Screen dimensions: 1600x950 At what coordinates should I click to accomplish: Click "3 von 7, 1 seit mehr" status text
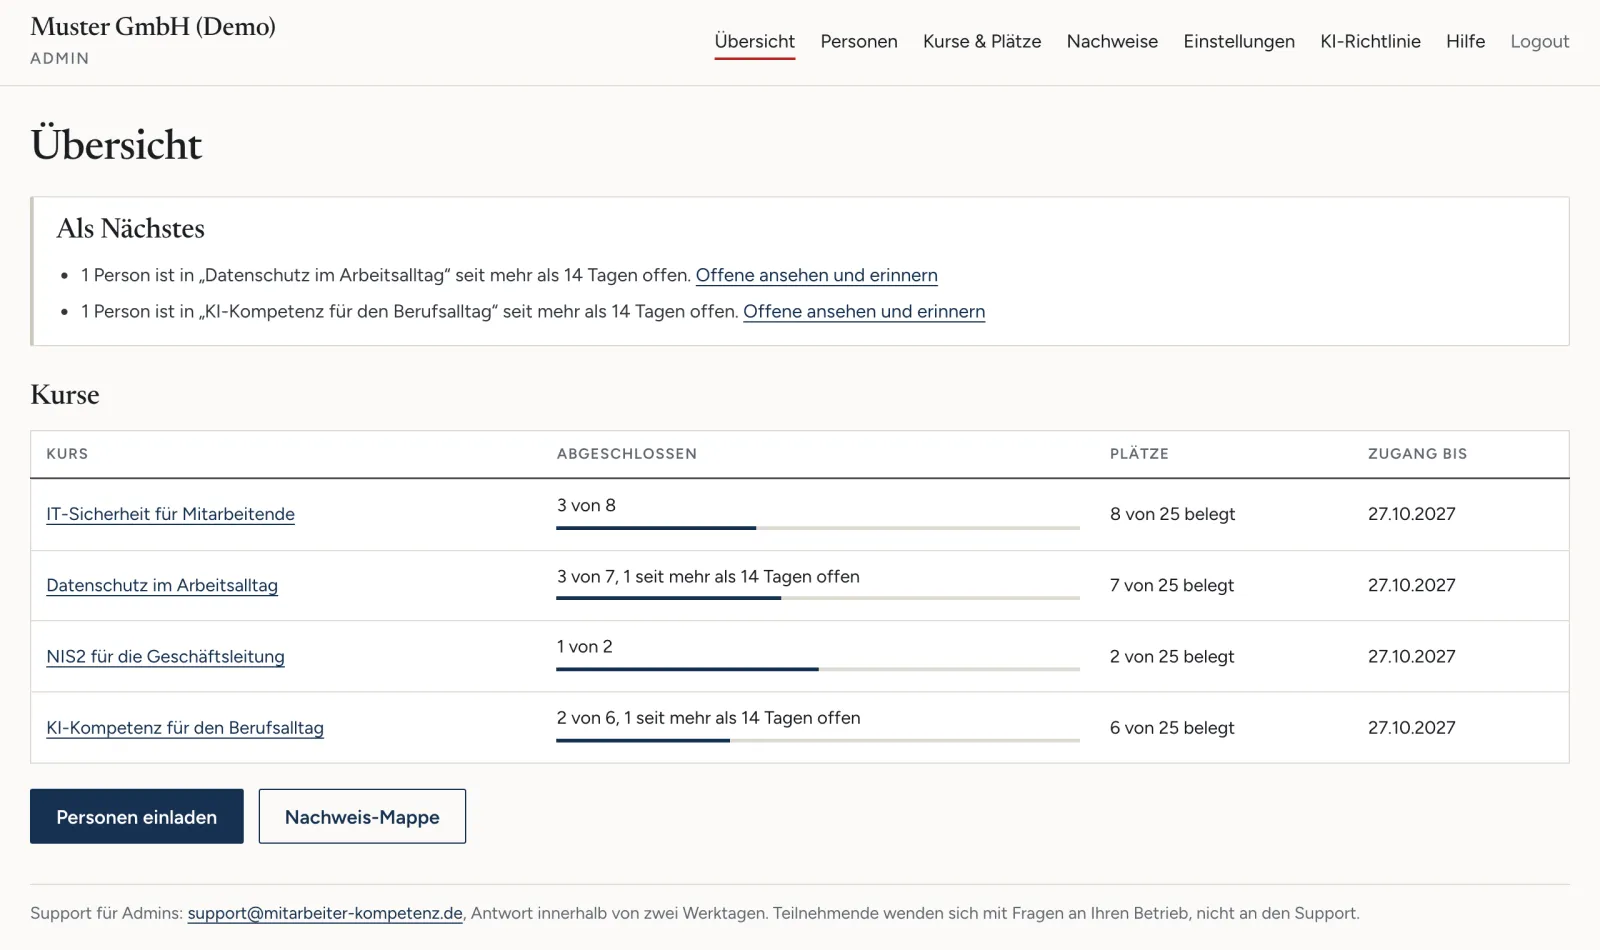pyautogui.click(x=708, y=576)
